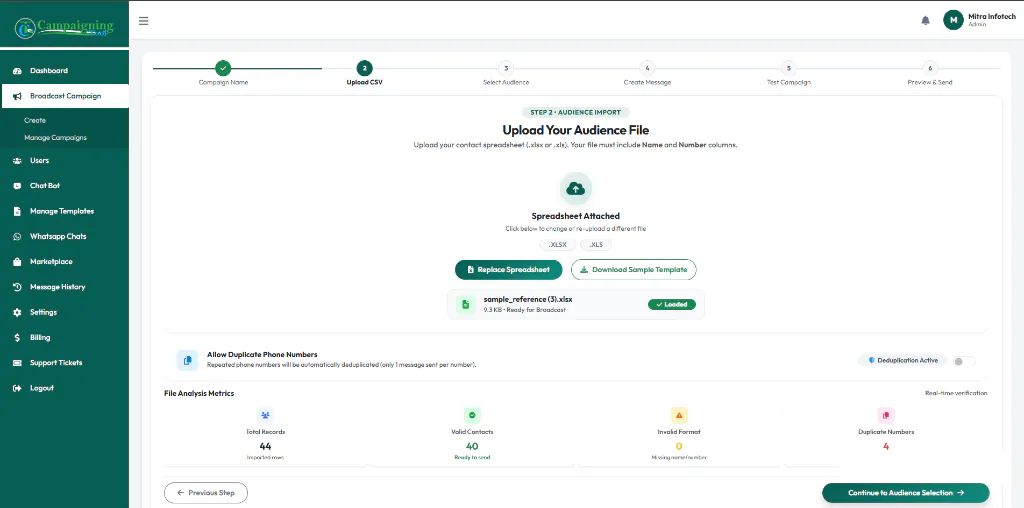This screenshot has height=508, width=1024.
Task: Click the cloud upload icon
Action: click(575, 189)
